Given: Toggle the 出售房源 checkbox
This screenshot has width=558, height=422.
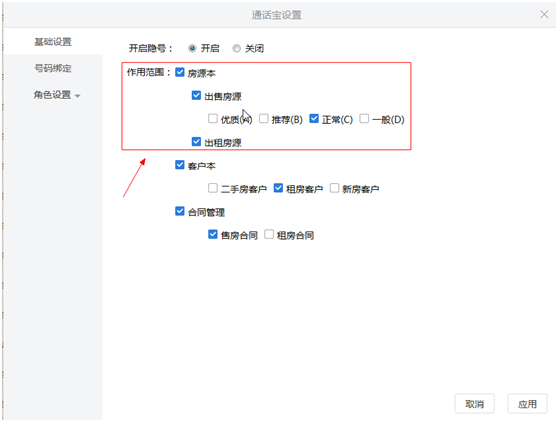Looking at the screenshot, I should tap(196, 95).
